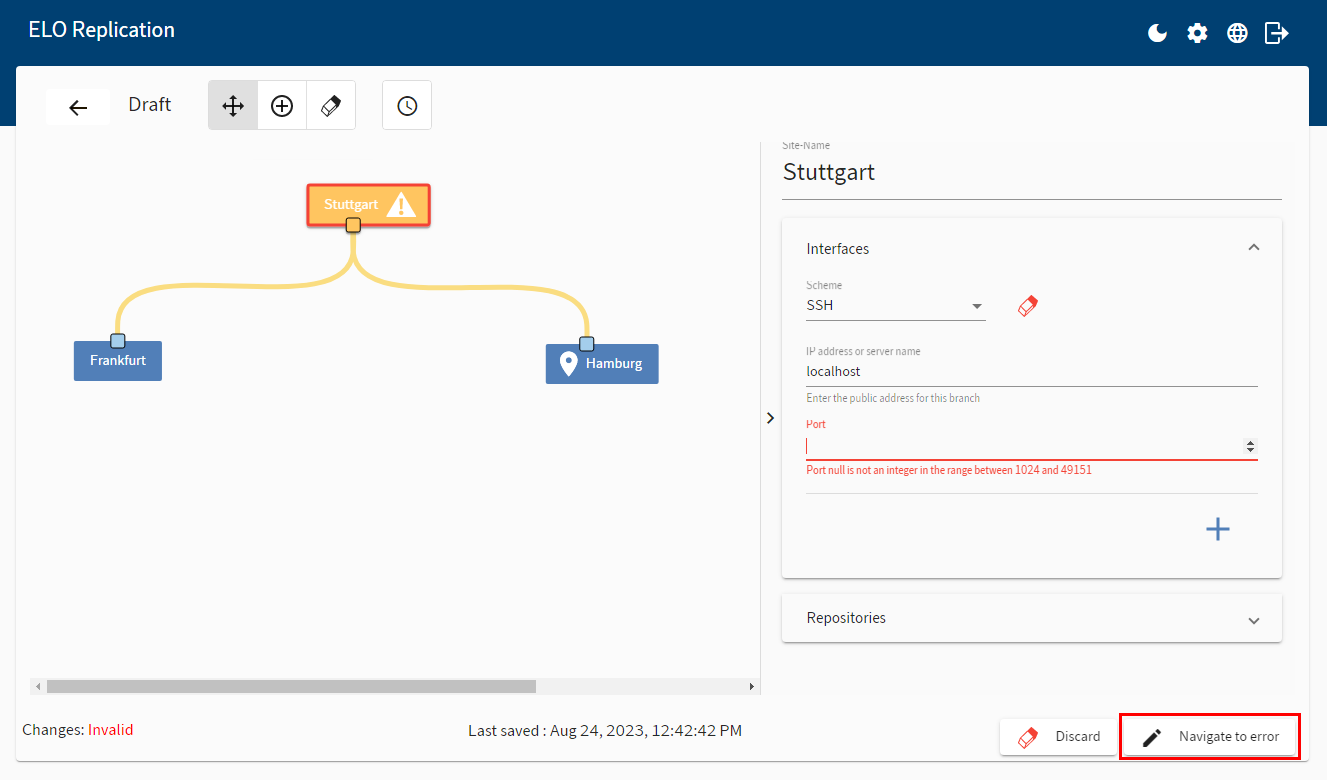Image resolution: width=1327 pixels, height=780 pixels.
Task: Collapse side panel with chevron arrow
Action: coord(770,418)
